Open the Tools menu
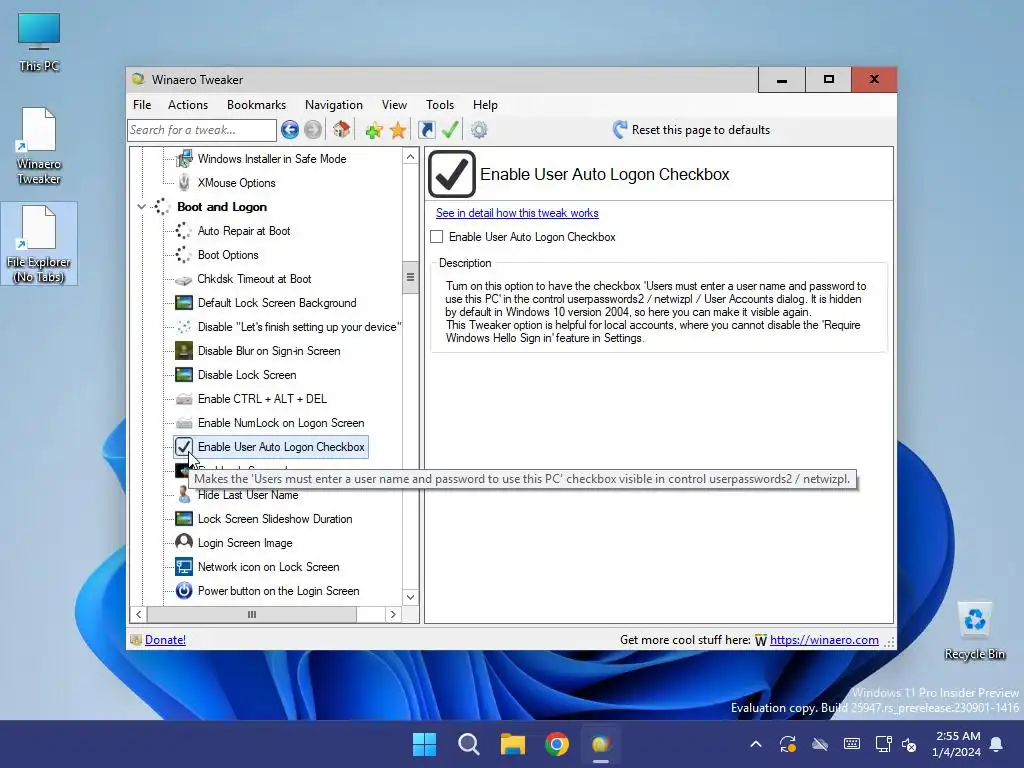 440,105
